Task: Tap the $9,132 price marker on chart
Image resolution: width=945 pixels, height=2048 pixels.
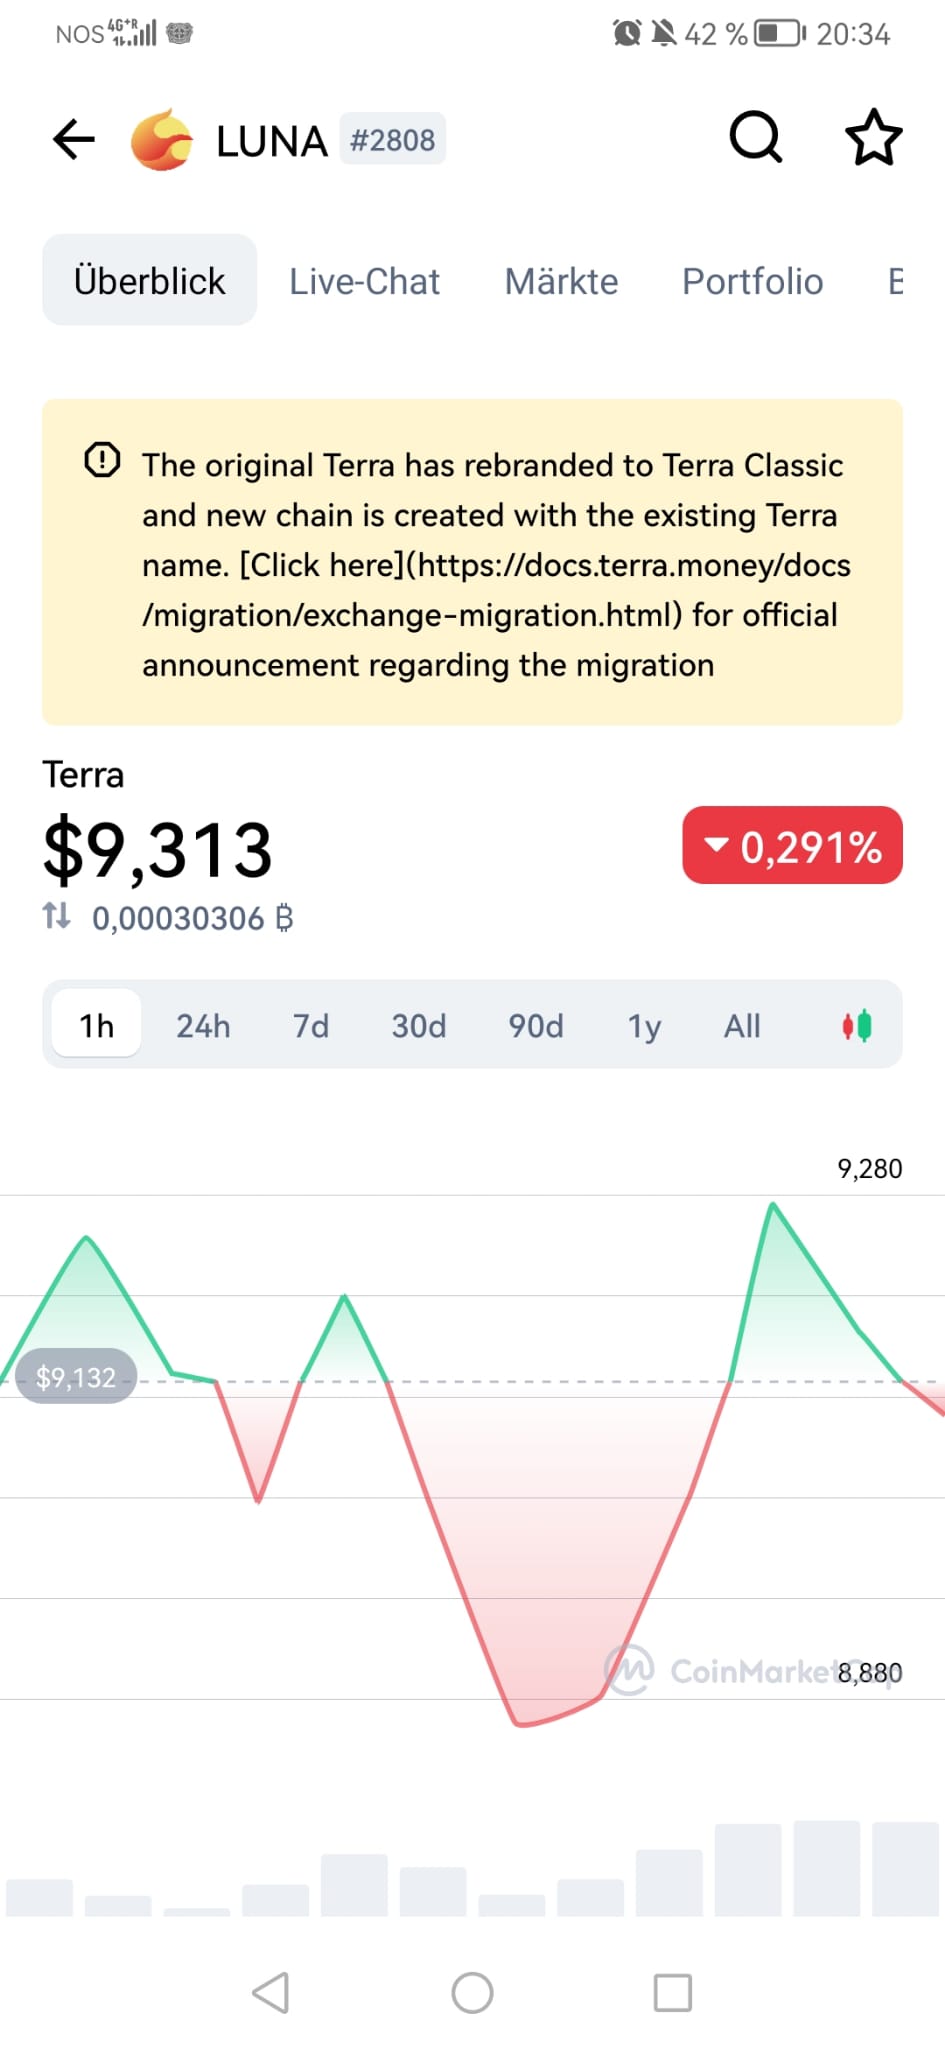Action: (x=76, y=1378)
